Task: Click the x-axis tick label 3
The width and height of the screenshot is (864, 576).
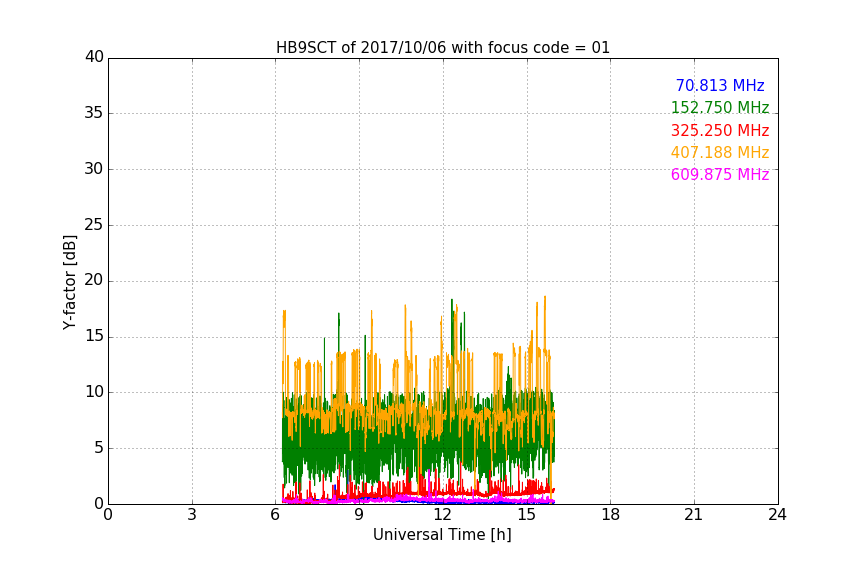Action: pos(192,515)
